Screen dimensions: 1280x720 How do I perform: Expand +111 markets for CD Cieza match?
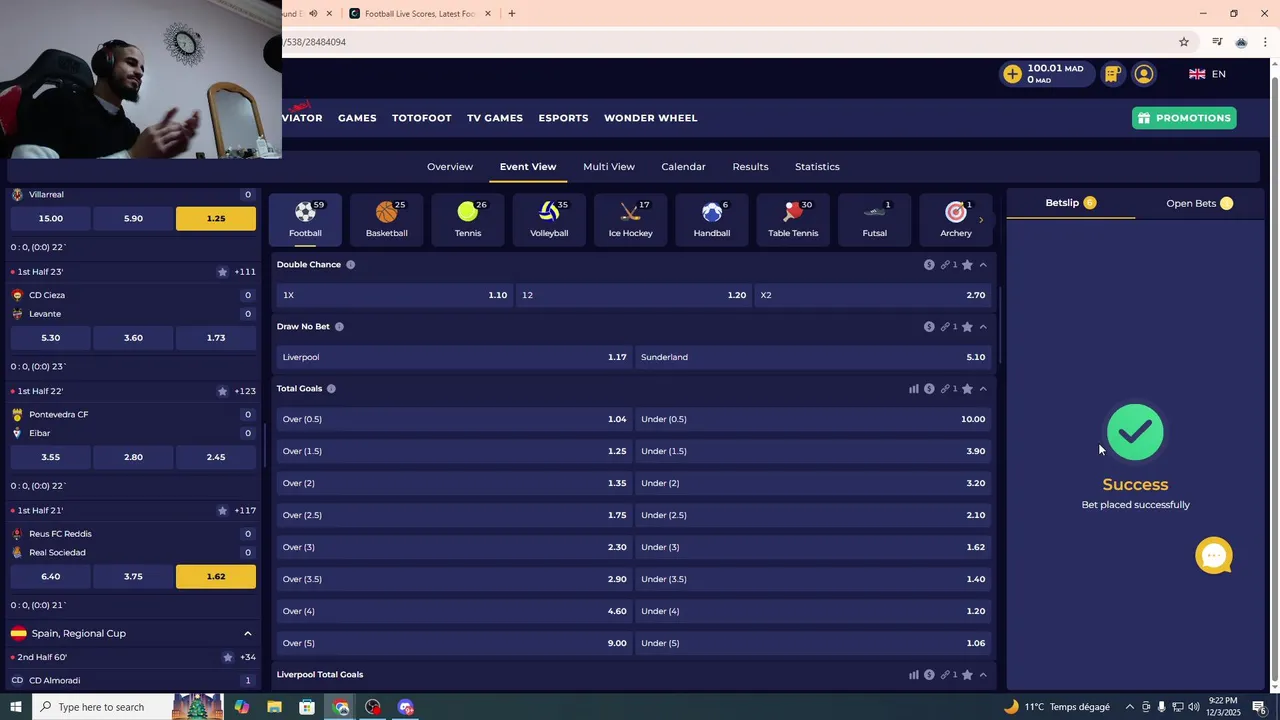pyautogui.click(x=245, y=272)
